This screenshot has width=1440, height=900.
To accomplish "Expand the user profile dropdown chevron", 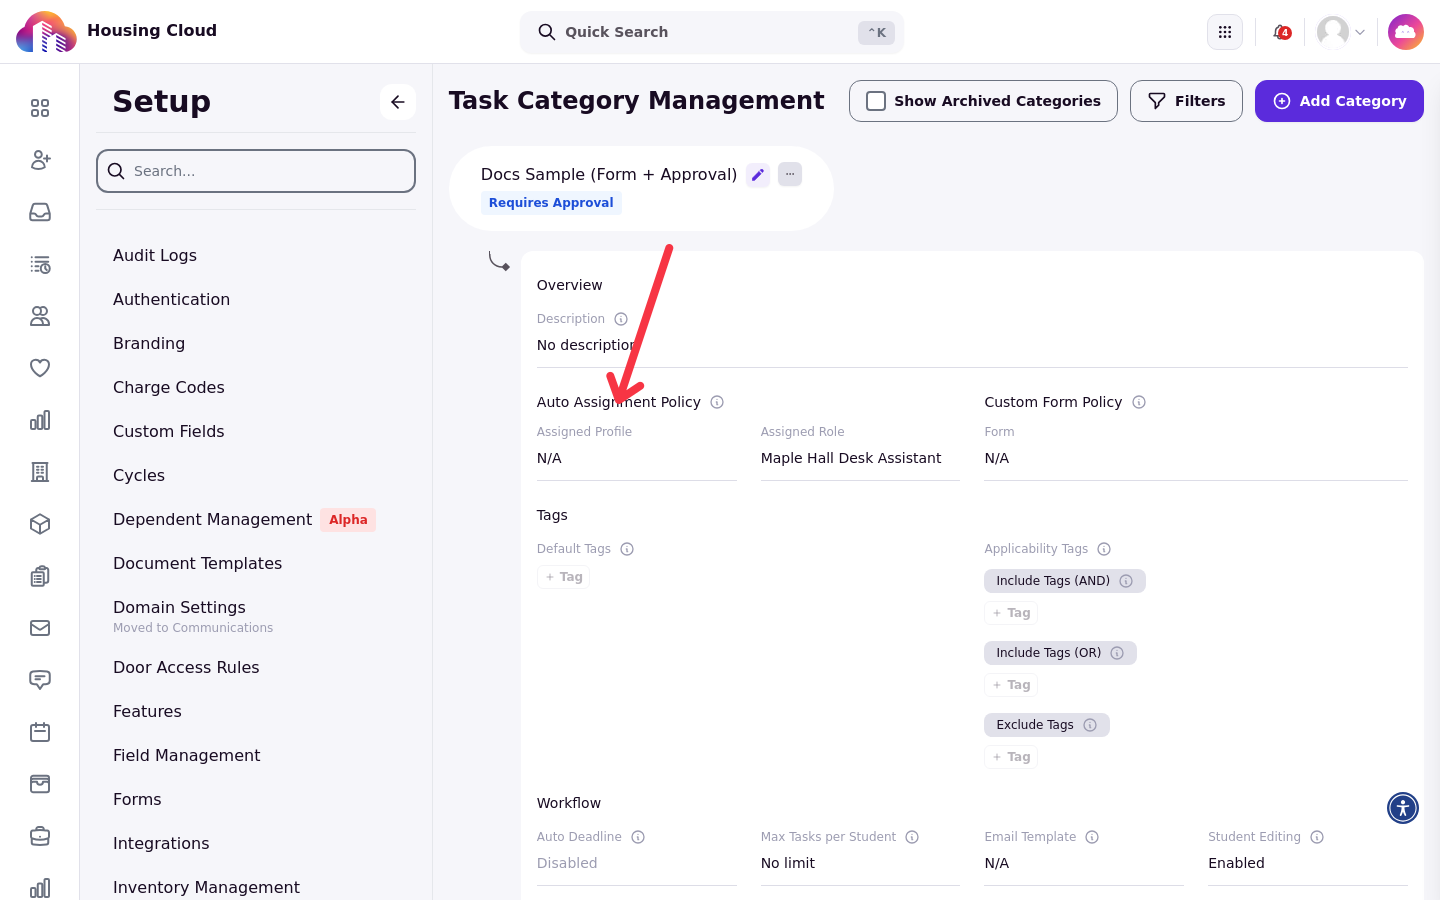I will [x=1360, y=32].
